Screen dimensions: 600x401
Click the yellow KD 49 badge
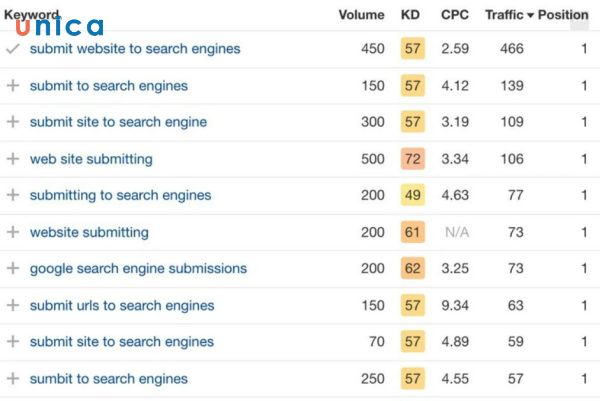pyautogui.click(x=412, y=195)
